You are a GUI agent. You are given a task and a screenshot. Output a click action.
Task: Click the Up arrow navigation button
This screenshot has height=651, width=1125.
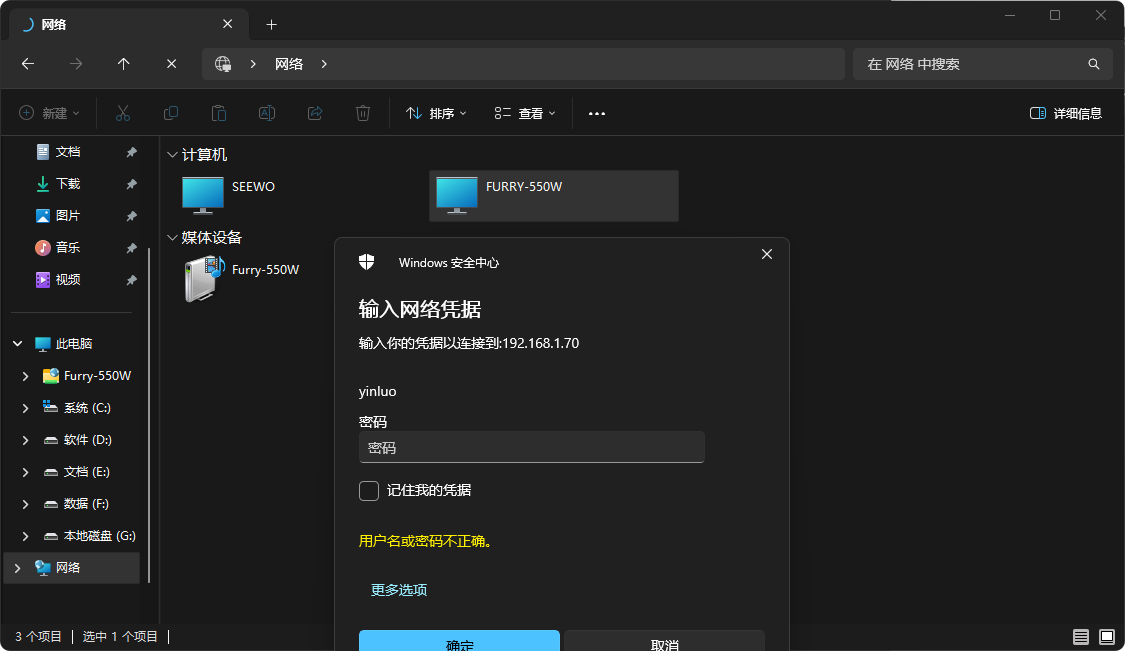click(x=123, y=64)
